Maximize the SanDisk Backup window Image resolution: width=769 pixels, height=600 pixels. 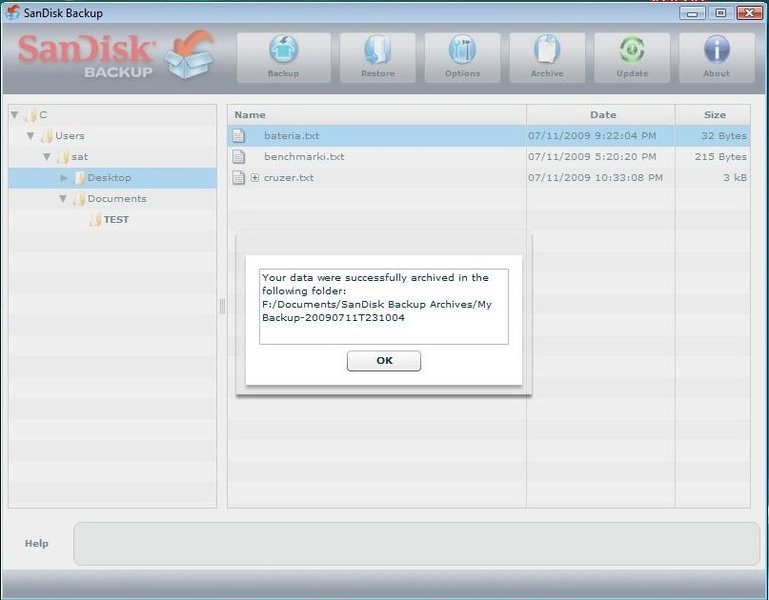pos(721,13)
